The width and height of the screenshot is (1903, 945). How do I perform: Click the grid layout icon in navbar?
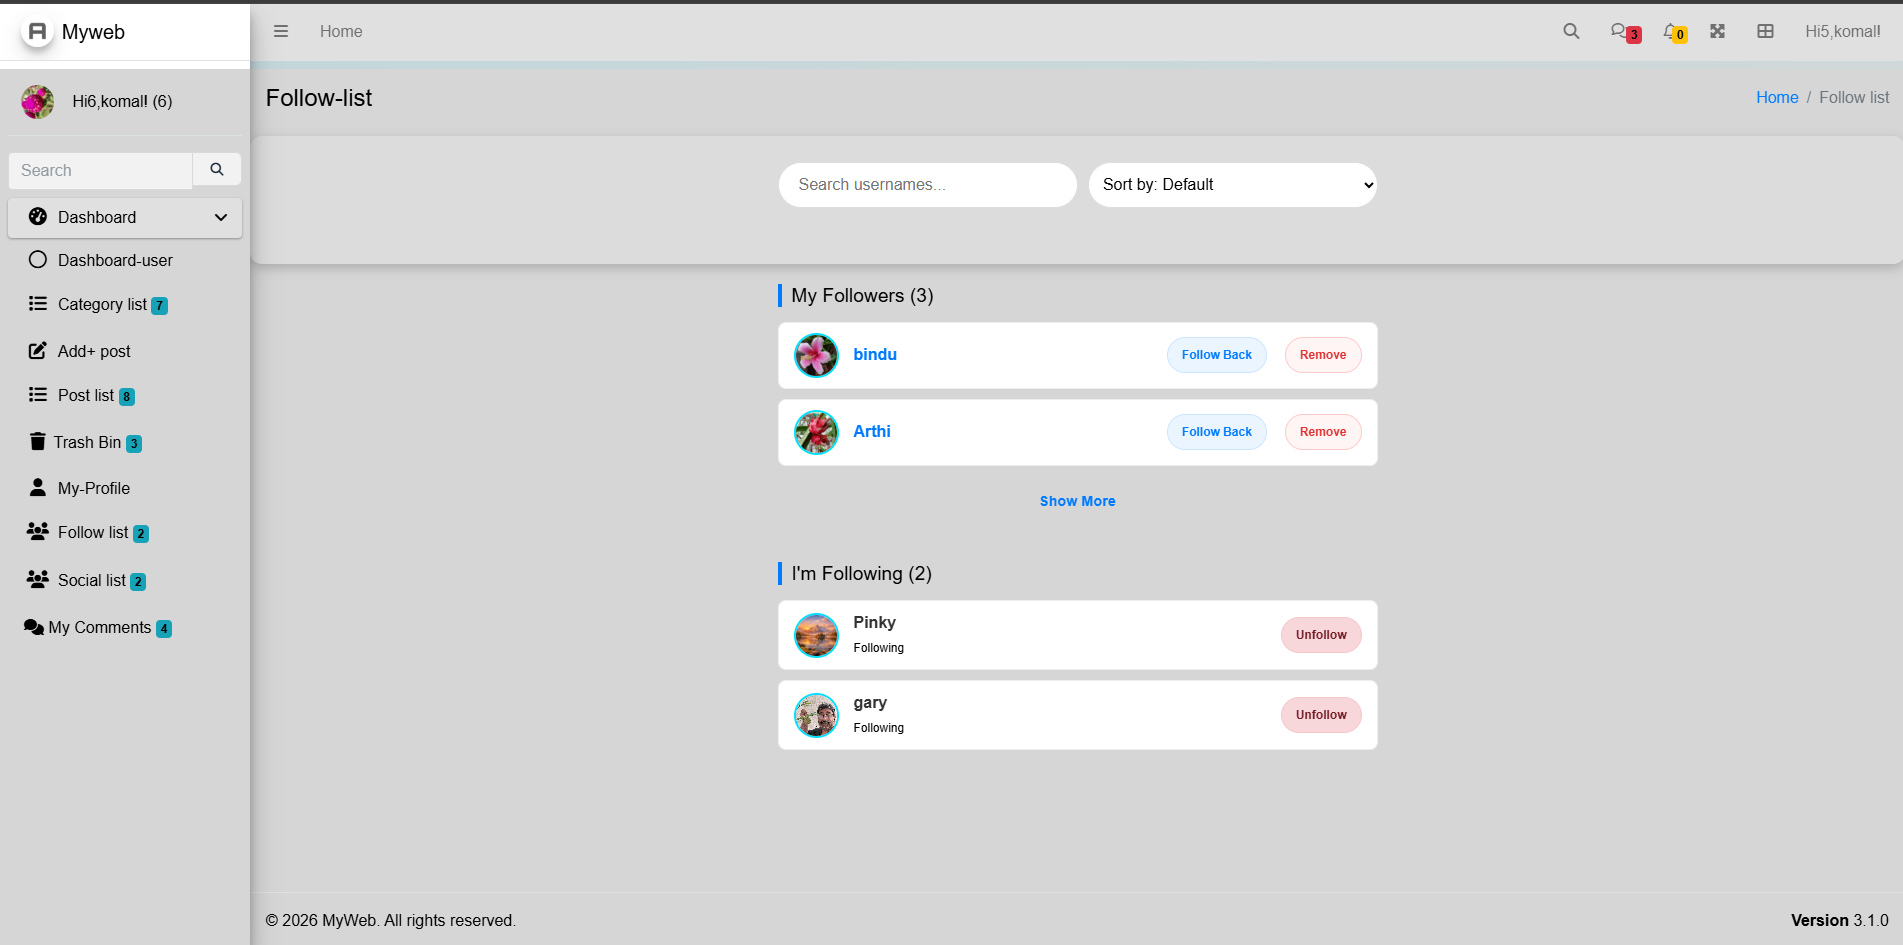click(x=1765, y=31)
